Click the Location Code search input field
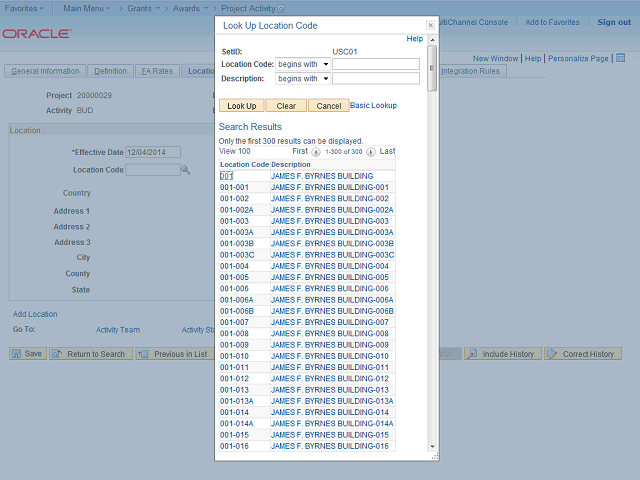640x480 pixels. click(375, 64)
